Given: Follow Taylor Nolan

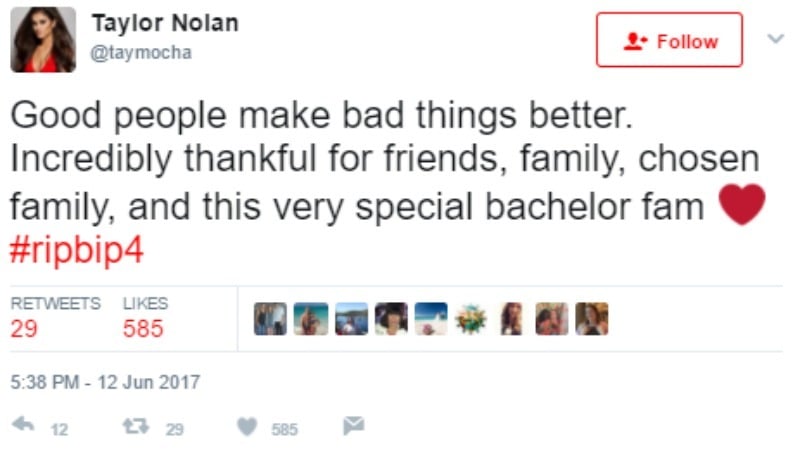Looking at the screenshot, I should (669, 41).
